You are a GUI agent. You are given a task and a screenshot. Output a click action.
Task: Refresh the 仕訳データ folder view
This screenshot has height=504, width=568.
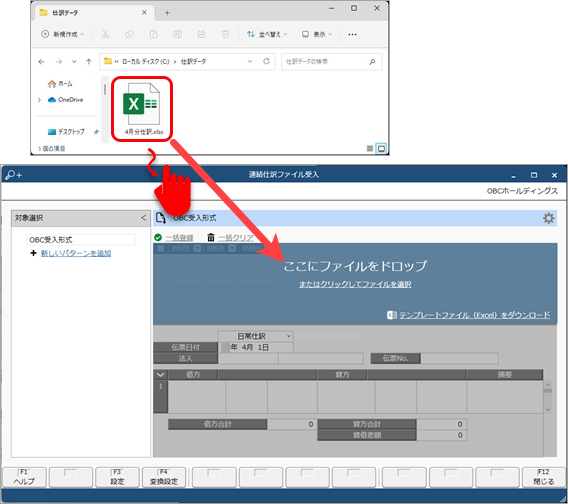(267, 61)
